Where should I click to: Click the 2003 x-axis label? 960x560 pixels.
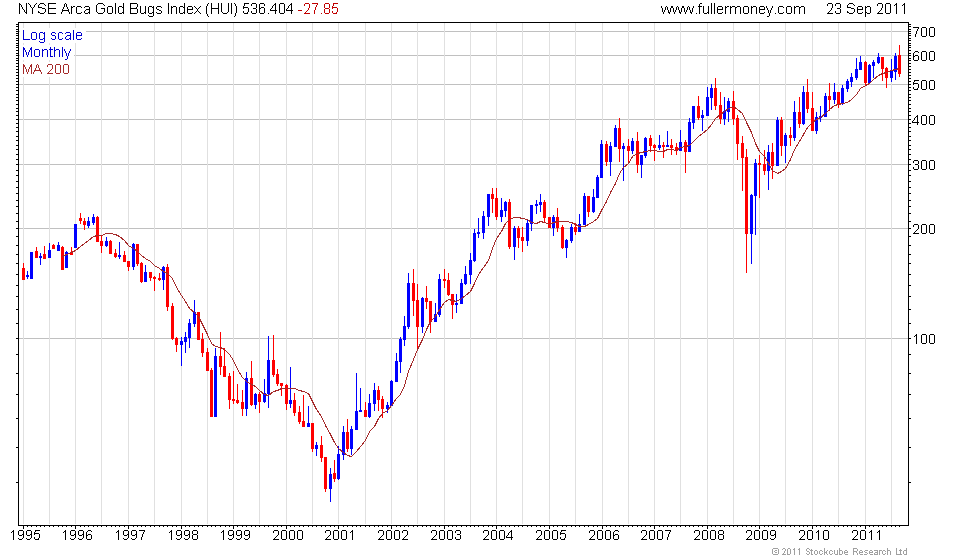tap(446, 536)
